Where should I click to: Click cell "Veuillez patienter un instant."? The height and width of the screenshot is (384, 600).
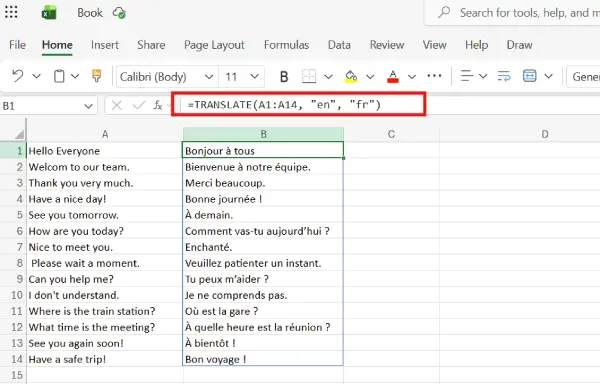[263, 263]
